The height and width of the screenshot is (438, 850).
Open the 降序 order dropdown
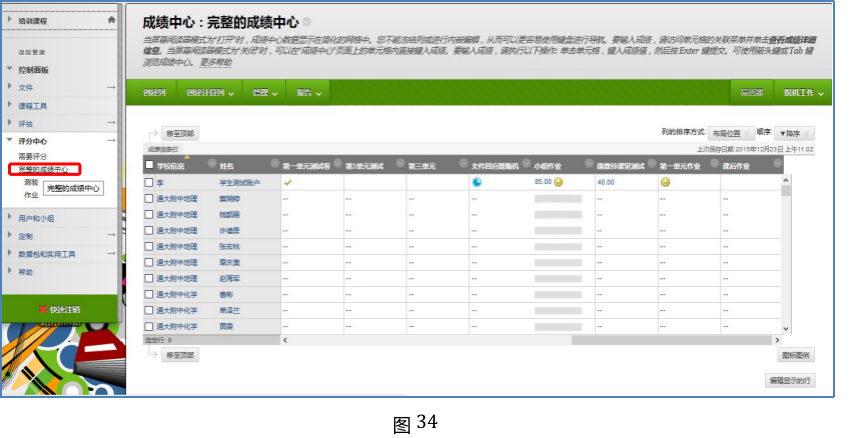tap(794, 133)
